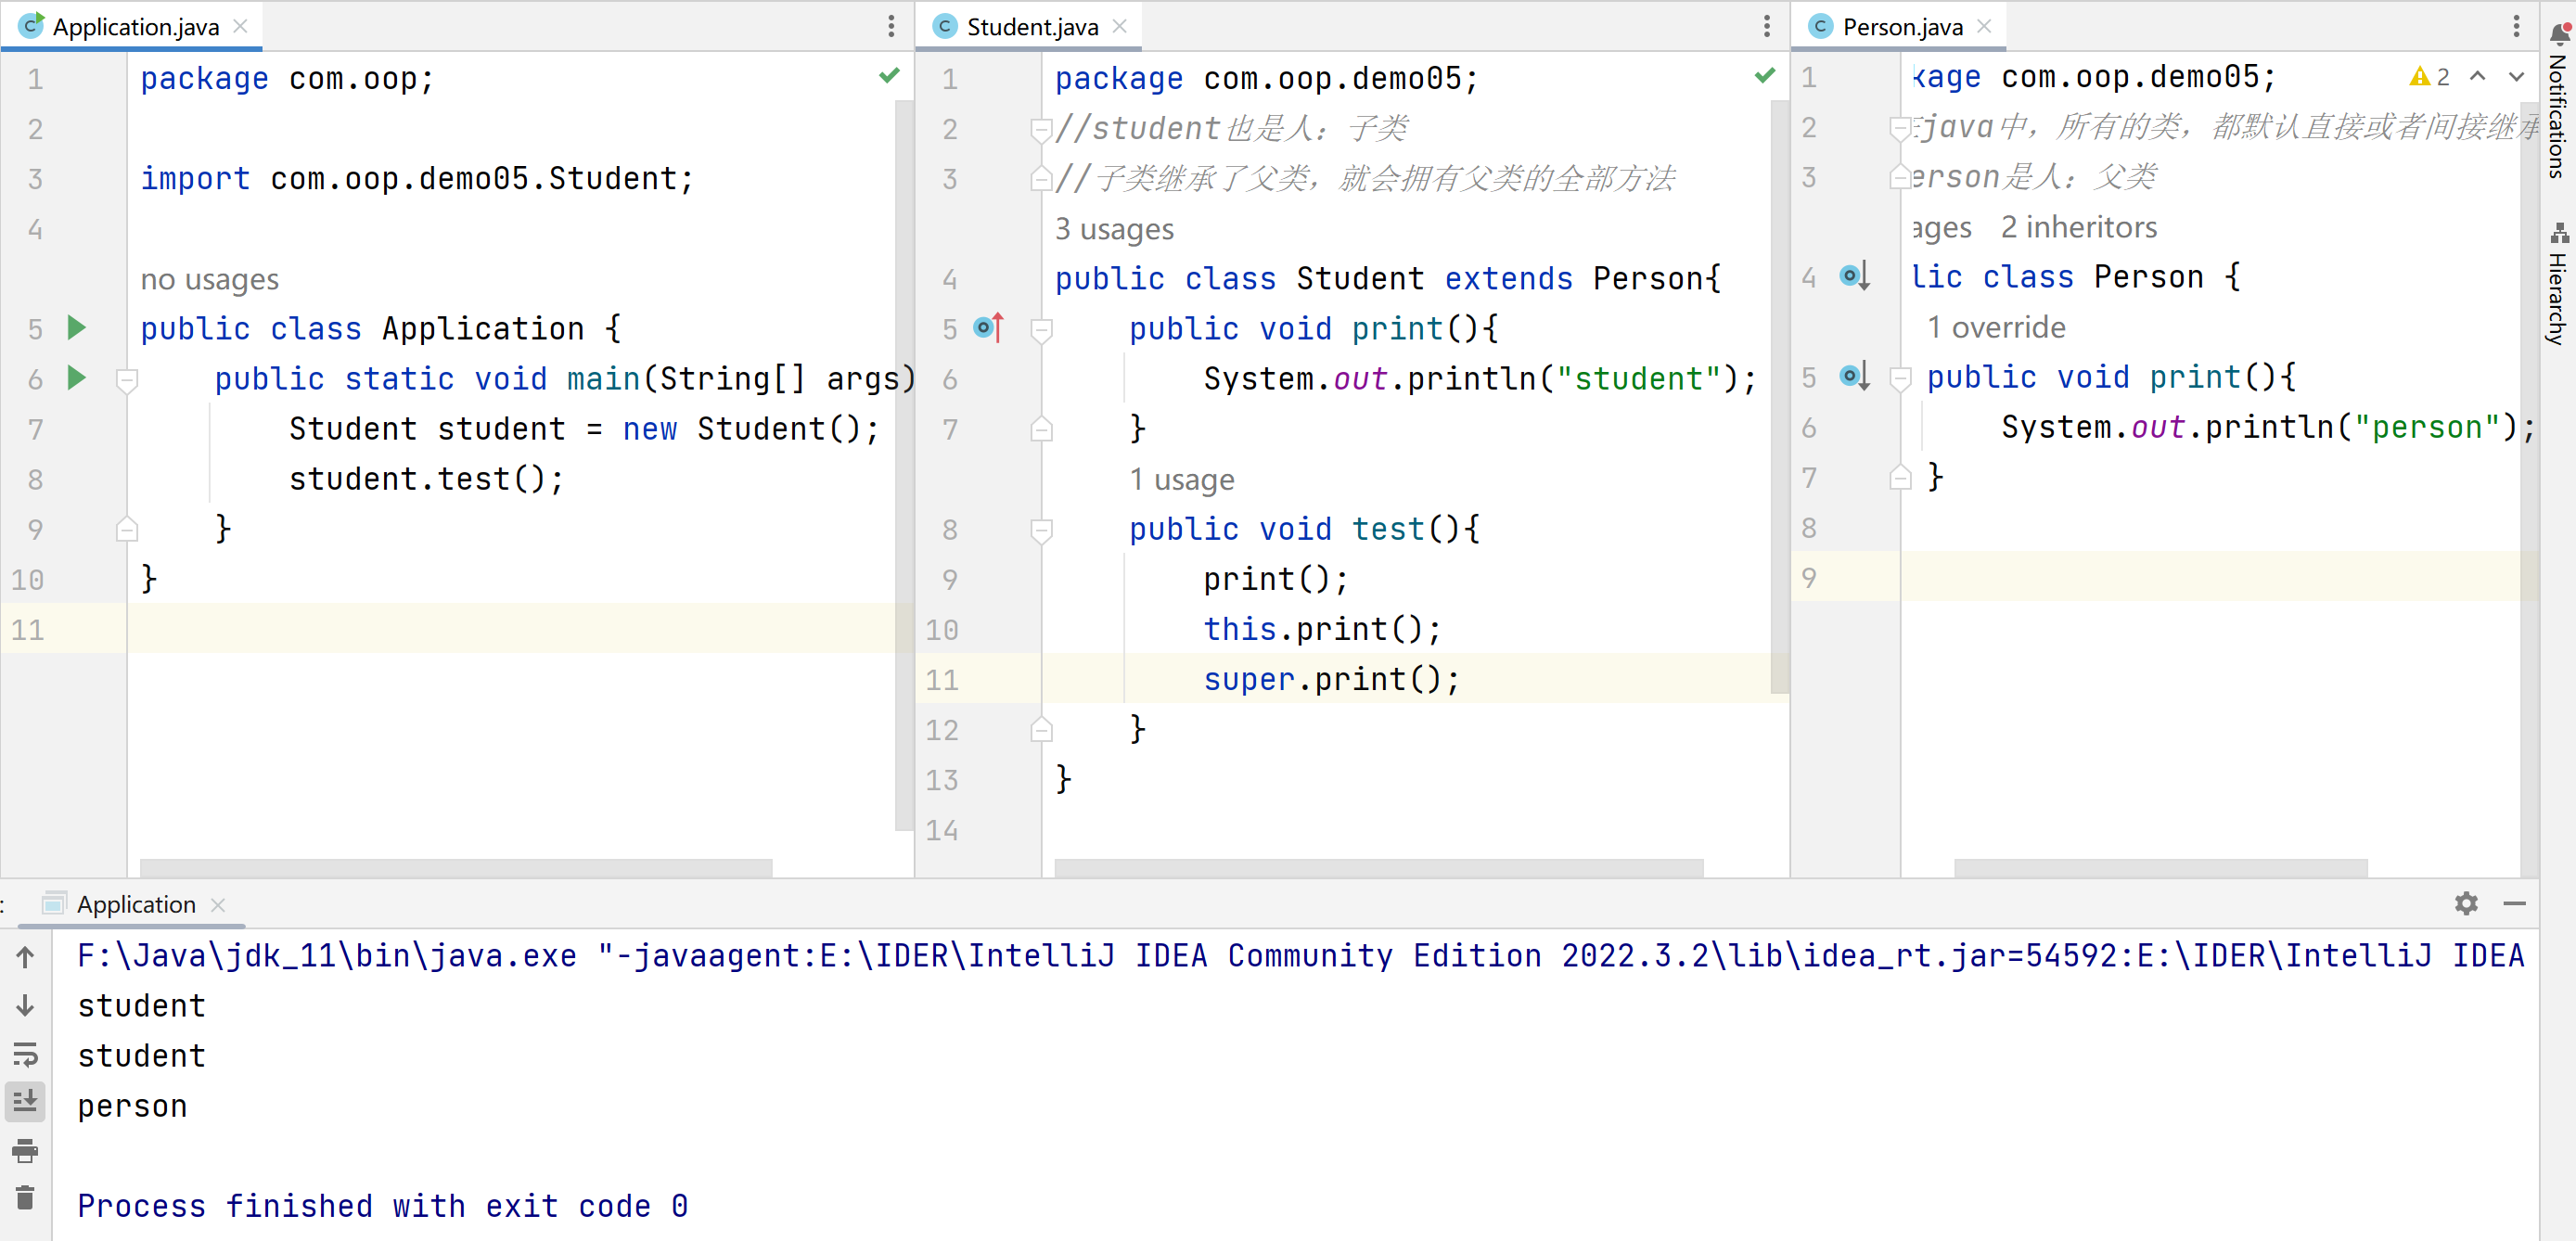Toggle soft-wrap in the run console
Viewport: 2576px width, 1241px height.
pos(25,1054)
